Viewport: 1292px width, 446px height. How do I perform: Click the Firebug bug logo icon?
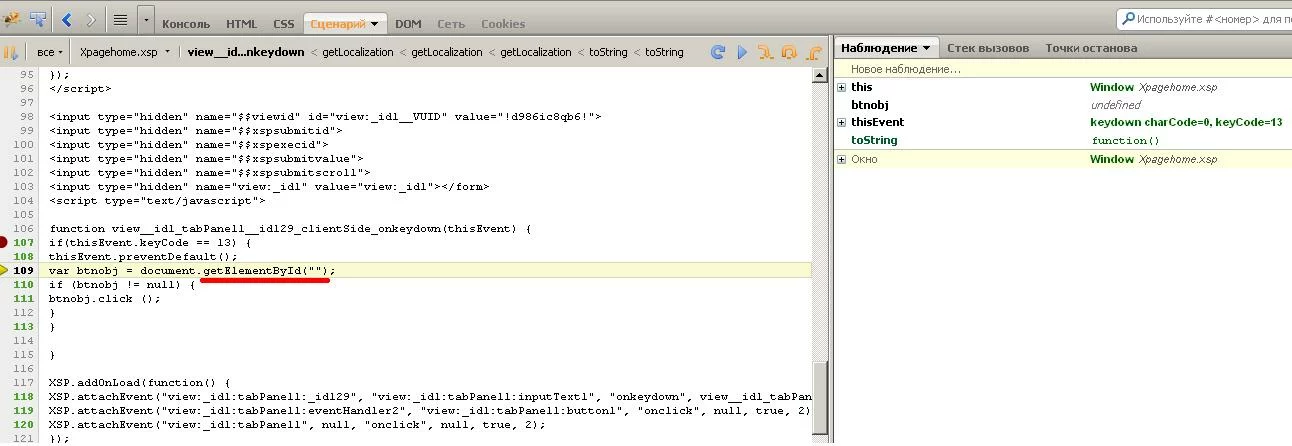(x=13, y=19)
